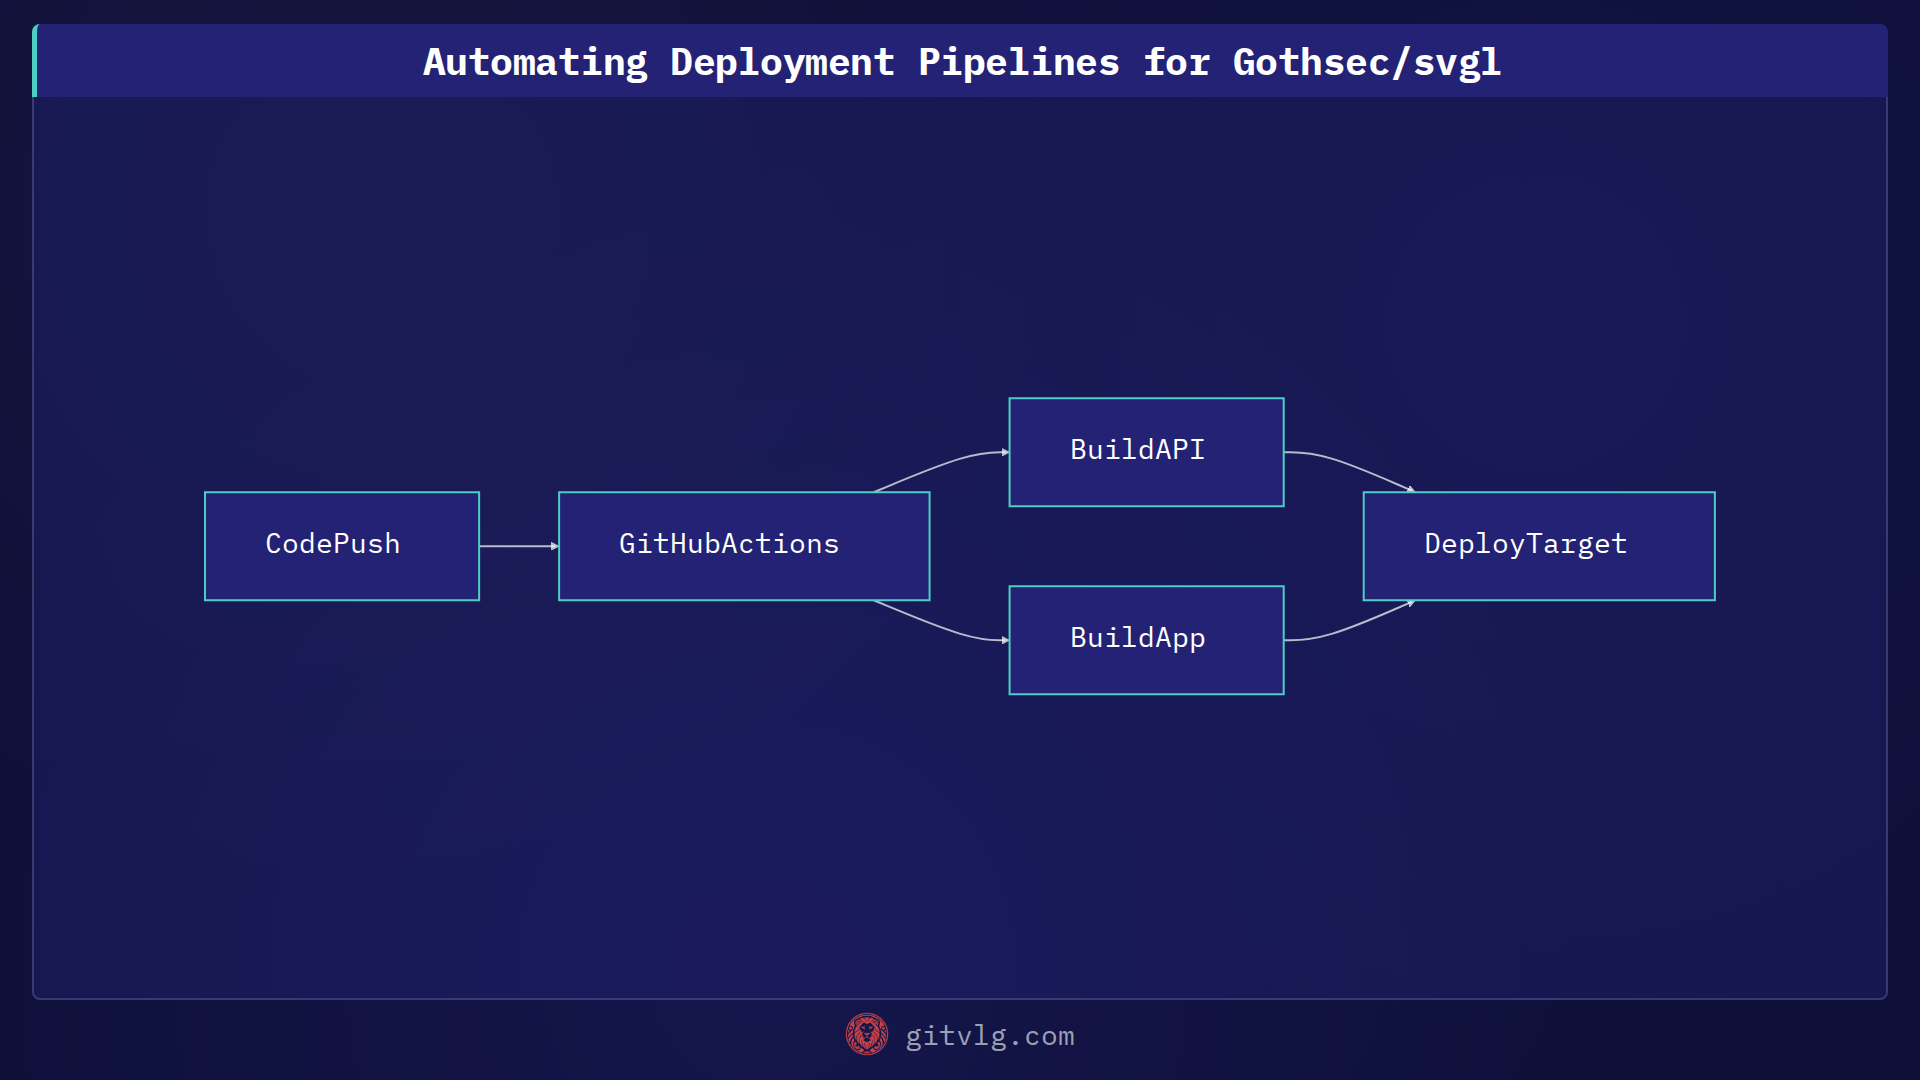Select the BuildApp box
1920x1080 pixels.
[x=1146, y=640]
